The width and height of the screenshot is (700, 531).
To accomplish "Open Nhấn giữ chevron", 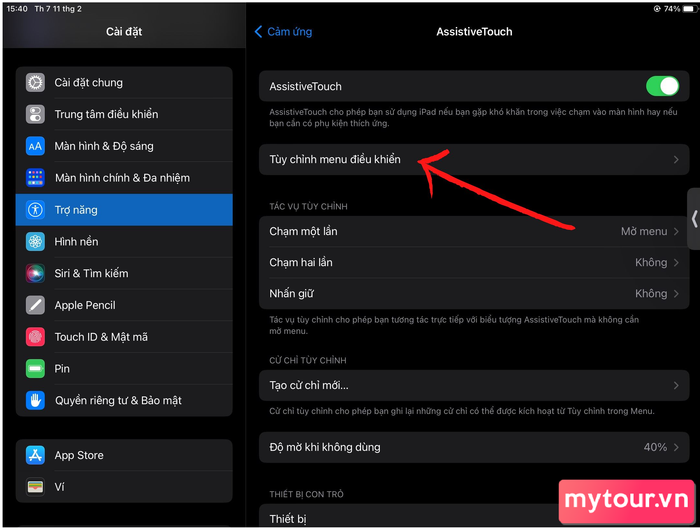I will point(676,293).
